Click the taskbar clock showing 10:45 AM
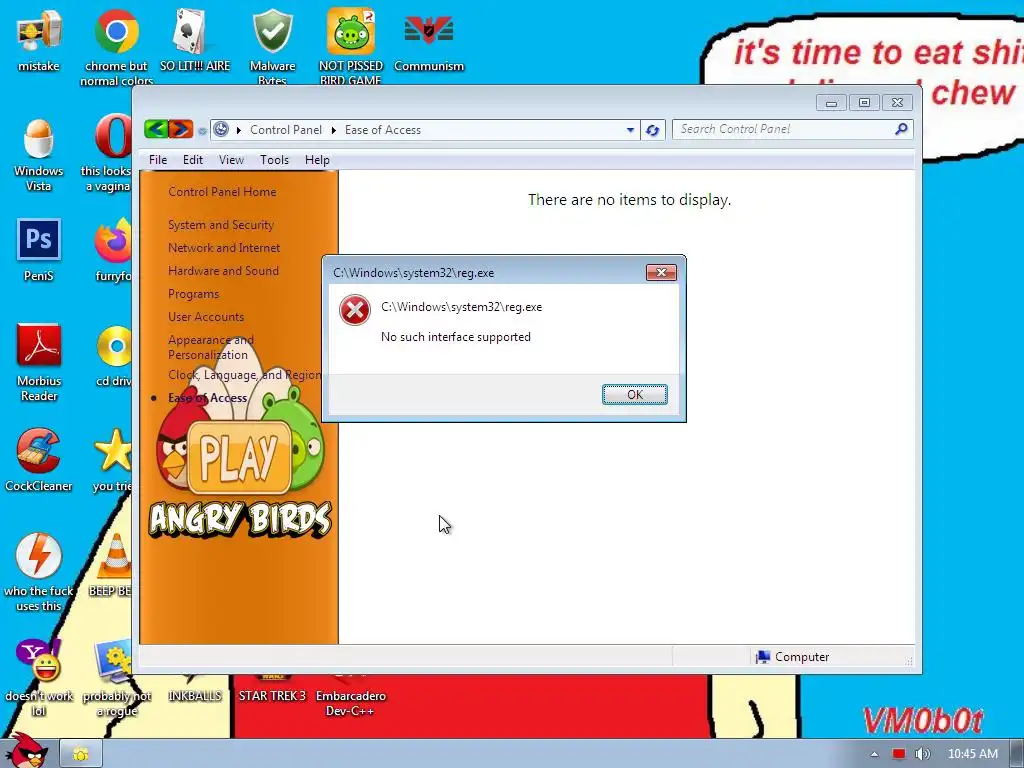 click(973, 754)
